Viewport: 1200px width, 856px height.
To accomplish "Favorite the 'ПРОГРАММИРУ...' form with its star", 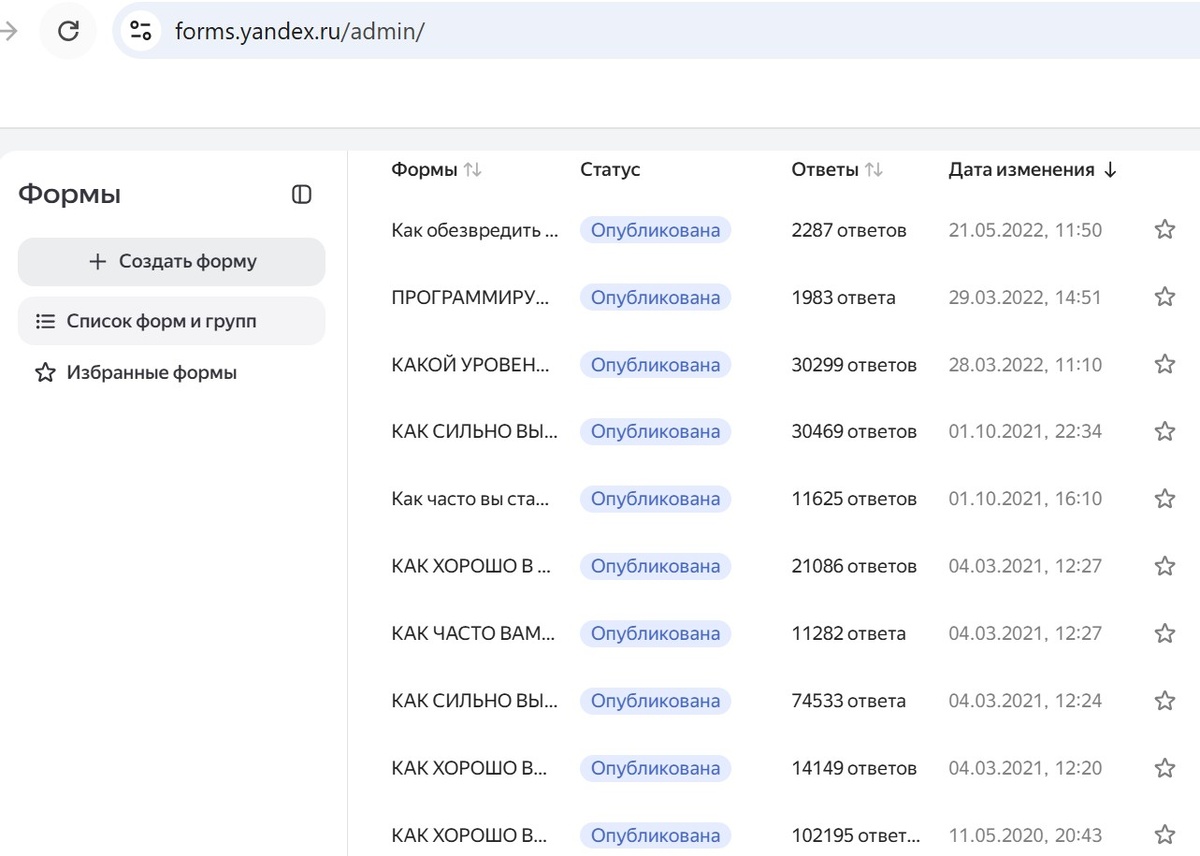I will 1164,297.
